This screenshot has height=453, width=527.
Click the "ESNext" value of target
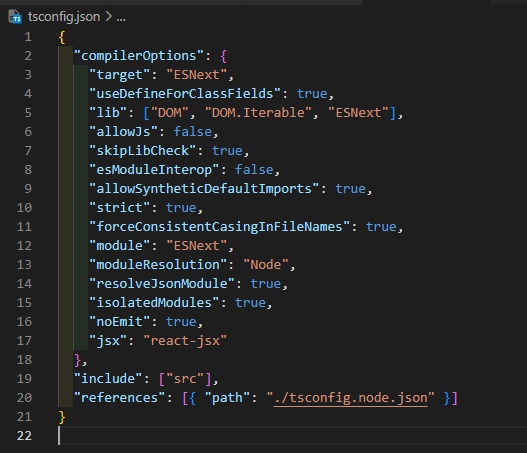click(x=197, y=75)
